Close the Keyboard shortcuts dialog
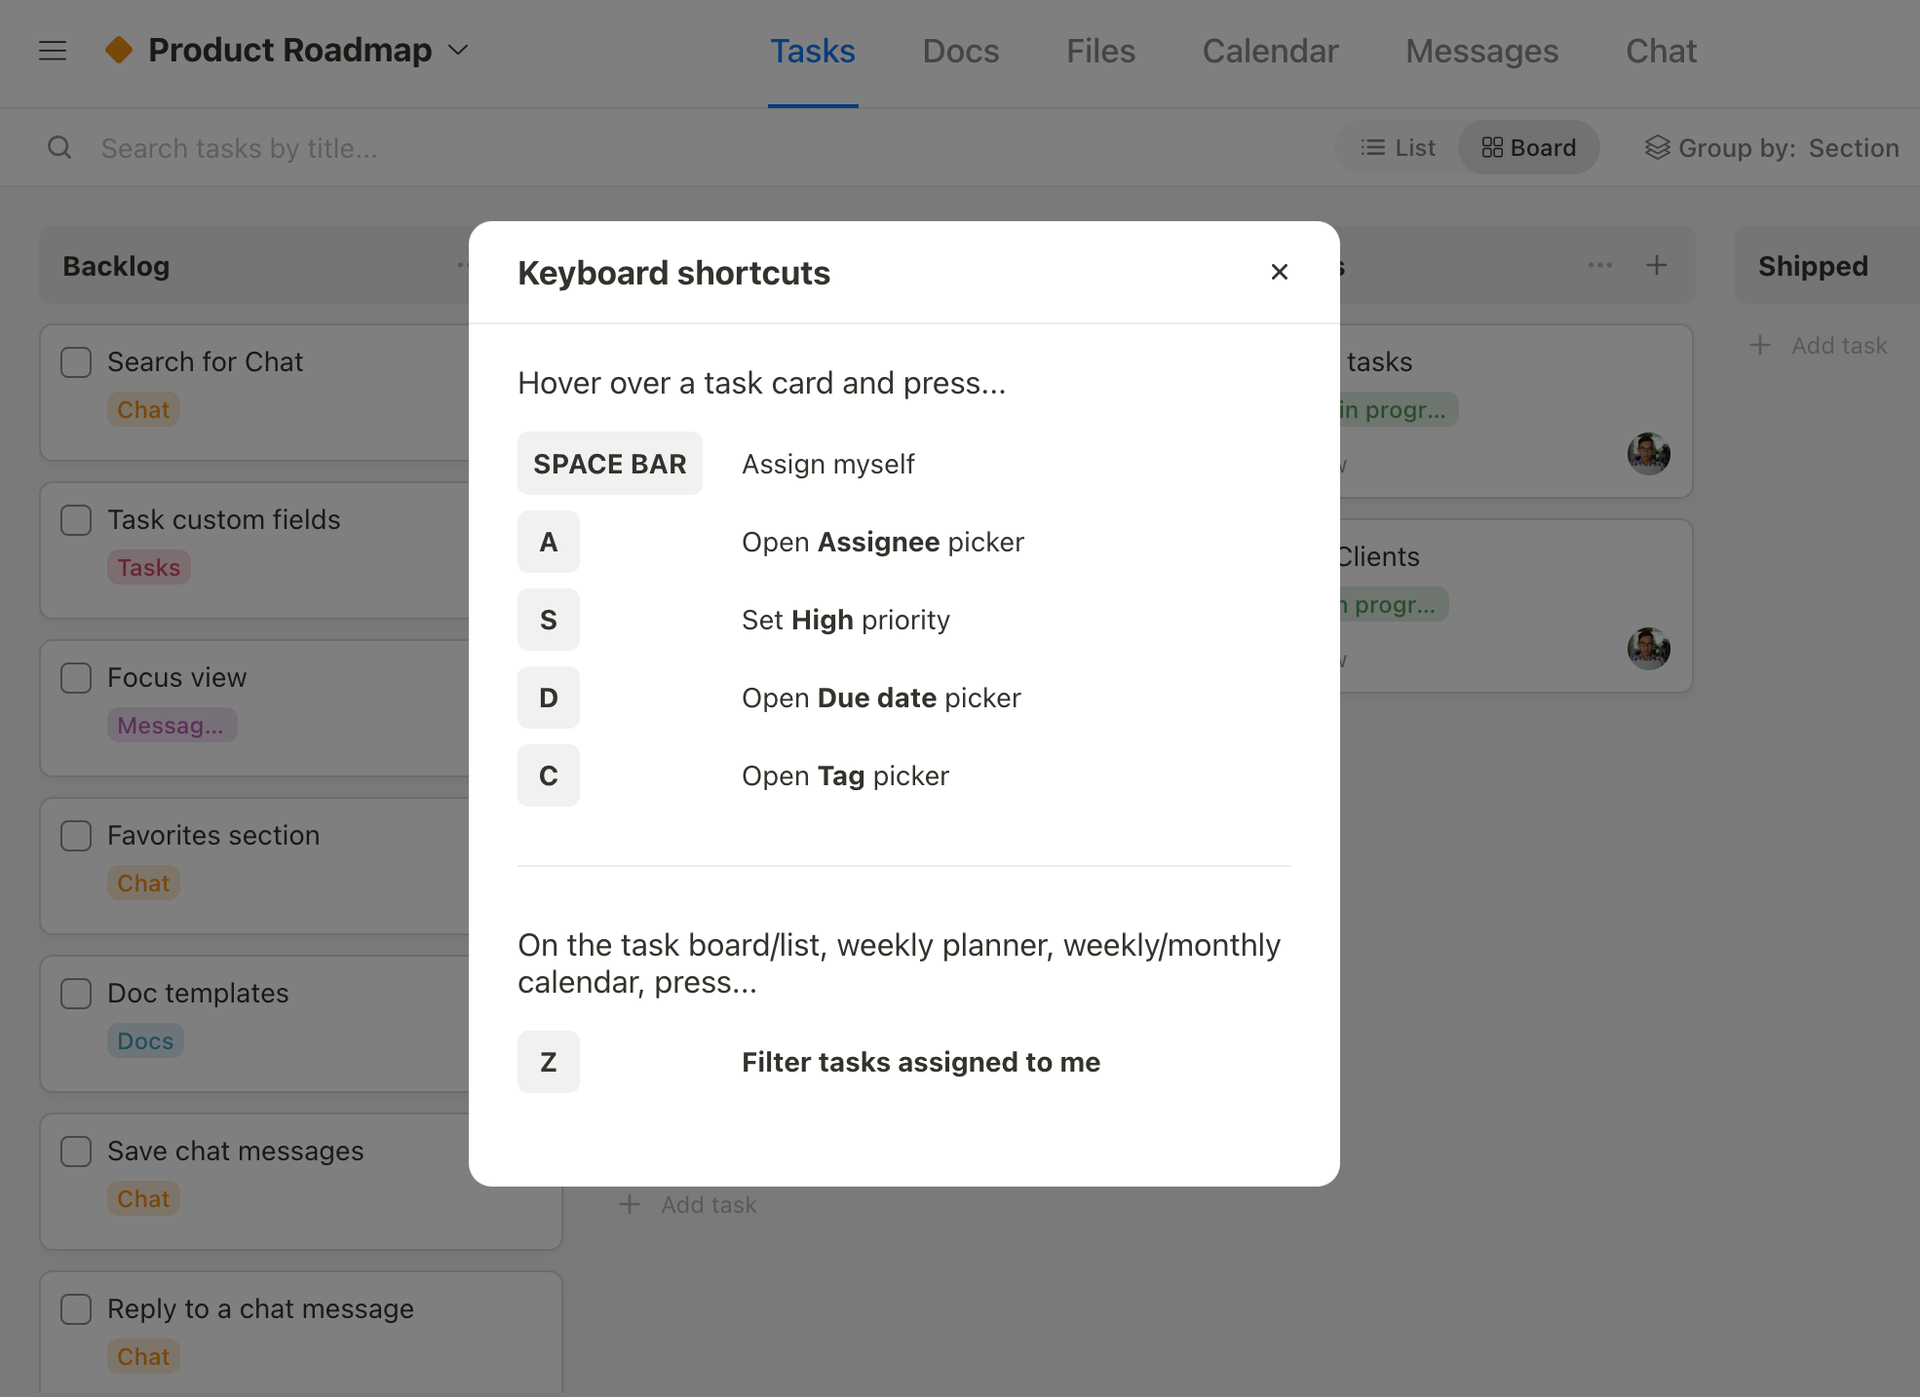 [1279, 271]
